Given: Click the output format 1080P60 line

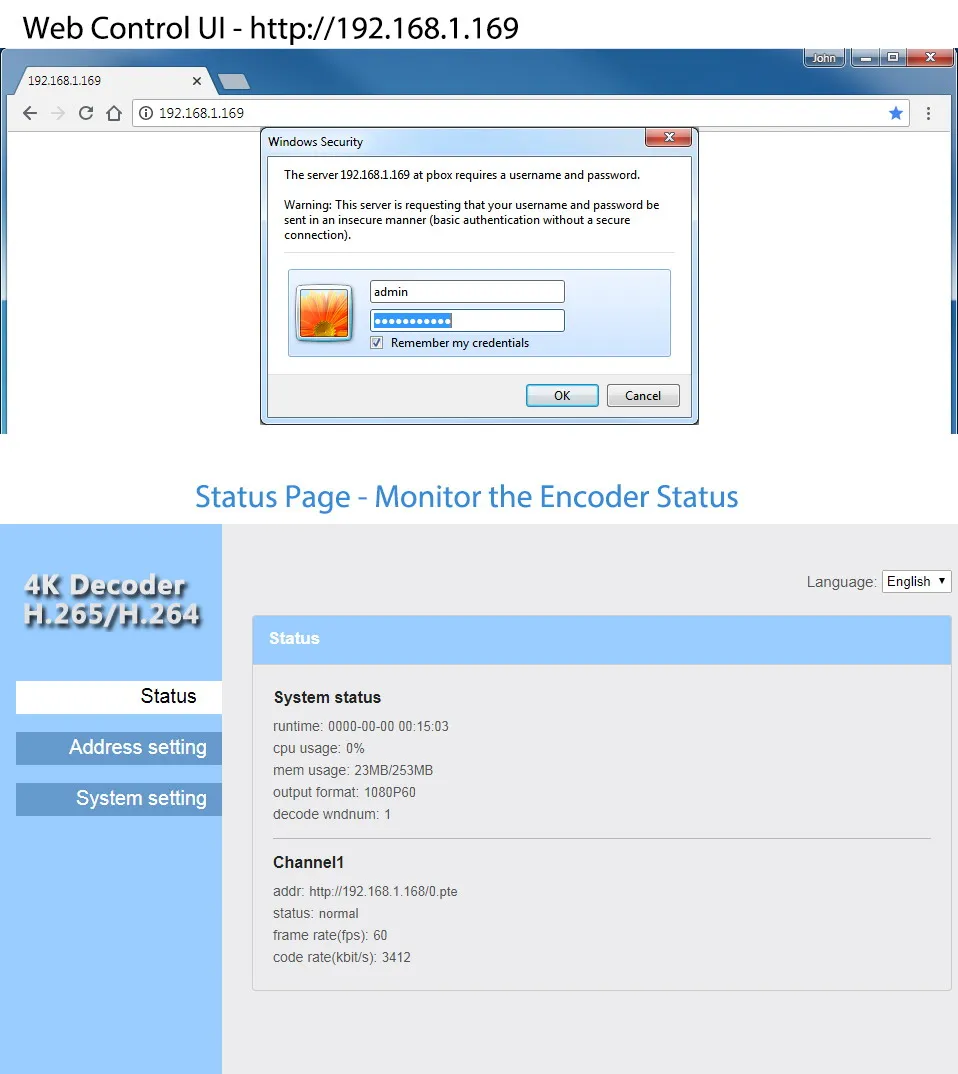Looking at the screenshot, I should tap(344, 792).
